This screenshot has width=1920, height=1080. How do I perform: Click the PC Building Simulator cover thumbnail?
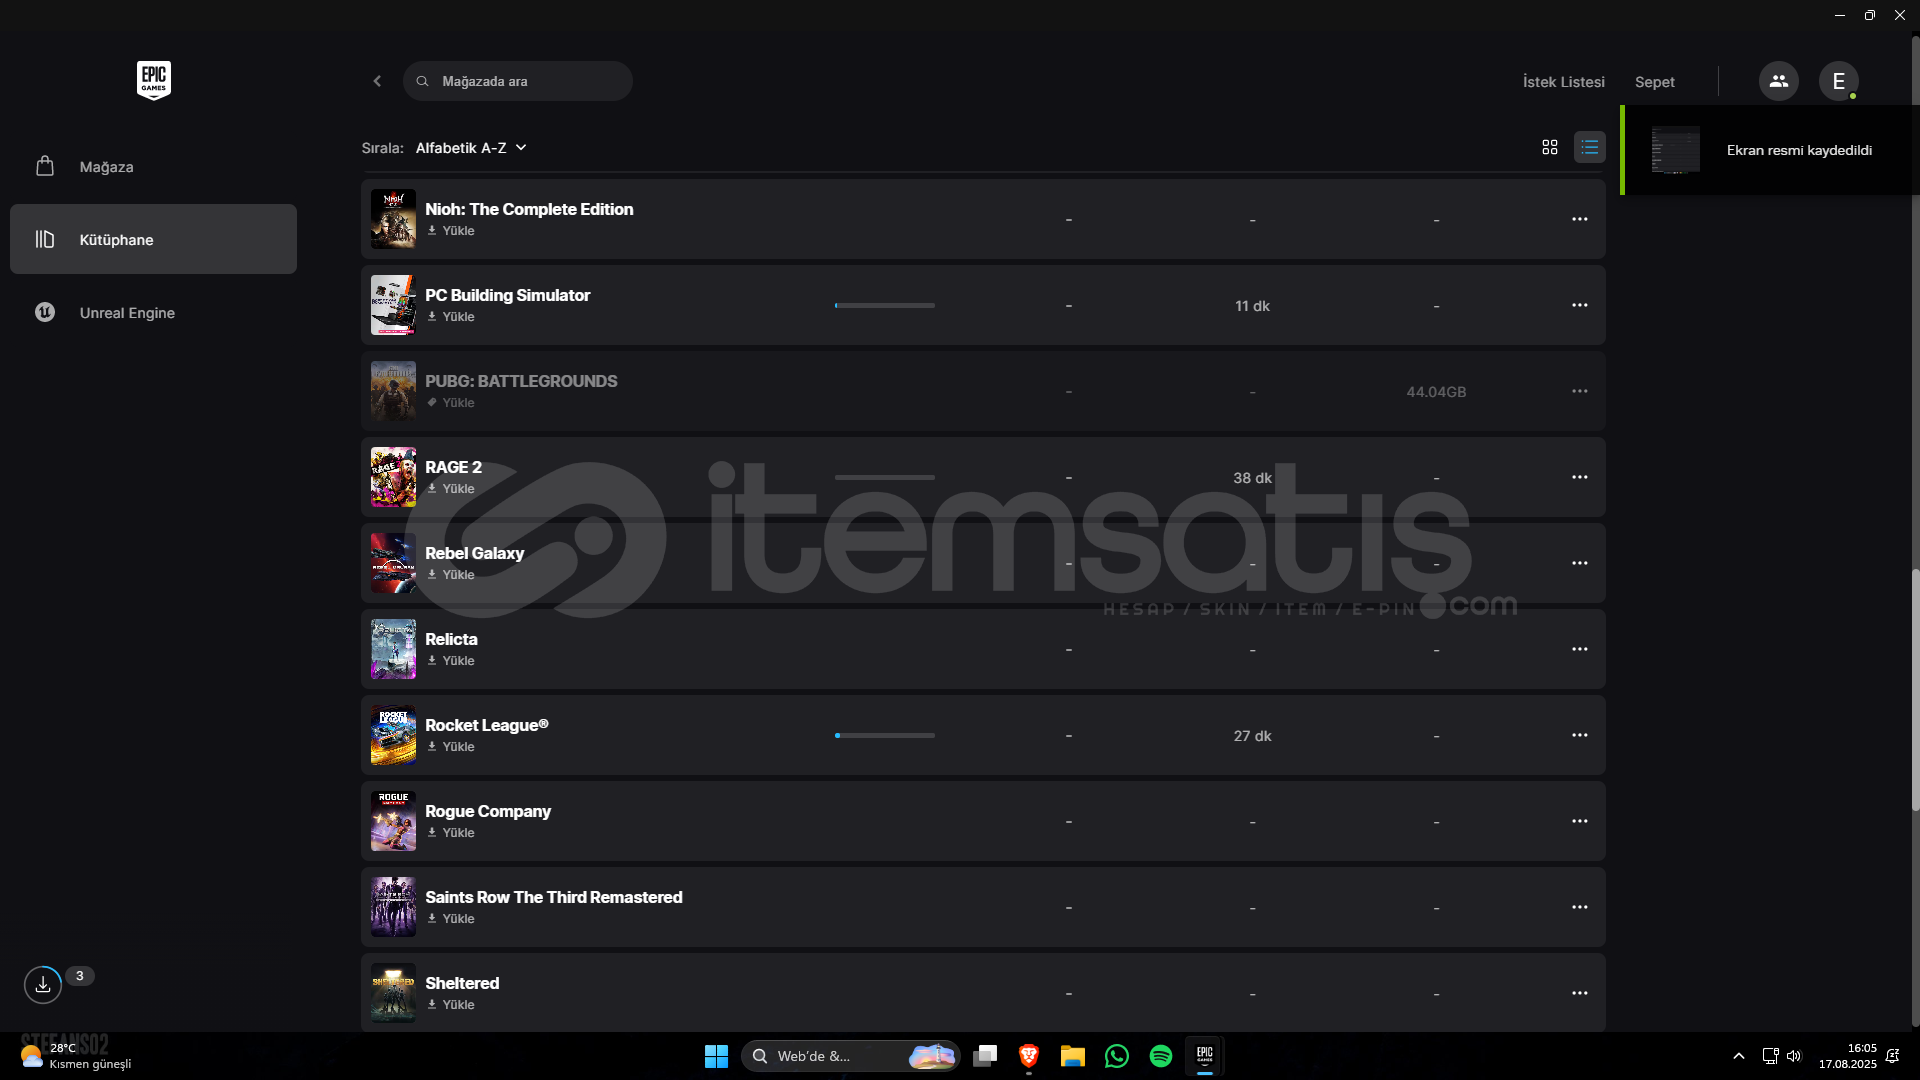393,305
